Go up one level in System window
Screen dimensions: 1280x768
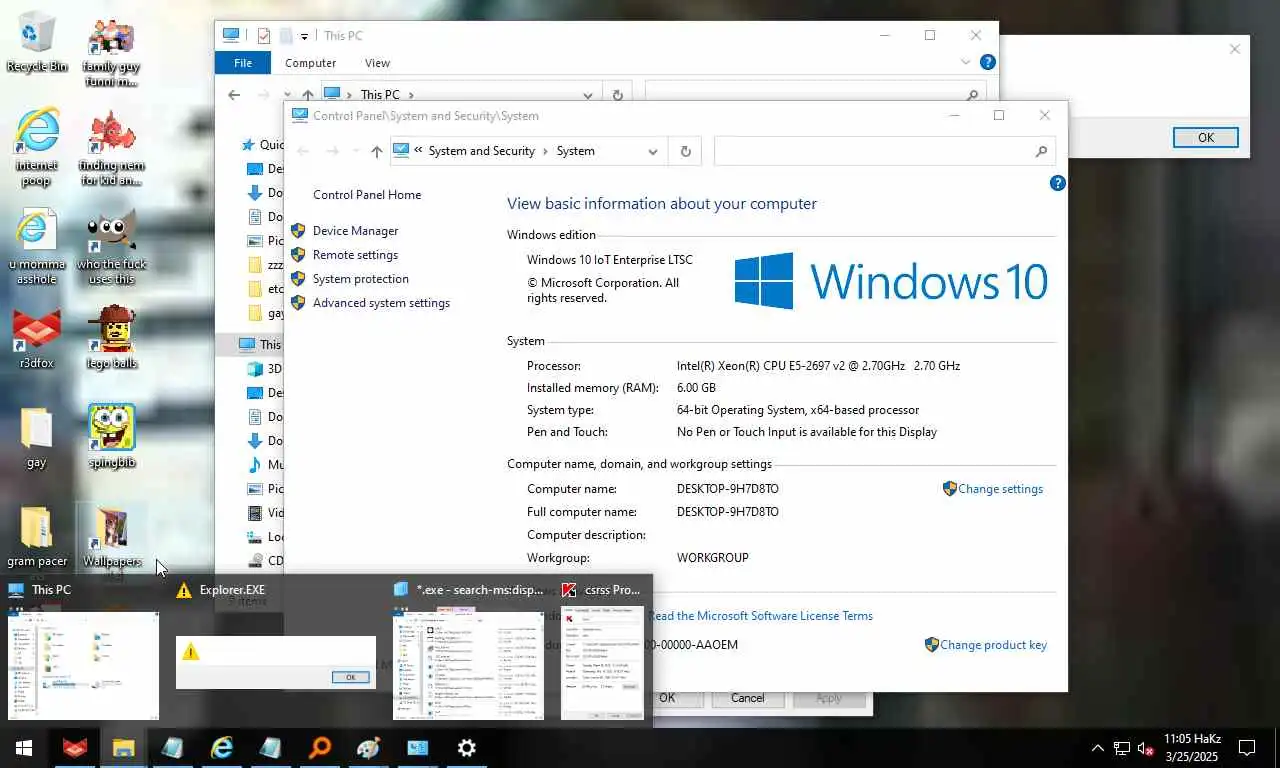376,151
